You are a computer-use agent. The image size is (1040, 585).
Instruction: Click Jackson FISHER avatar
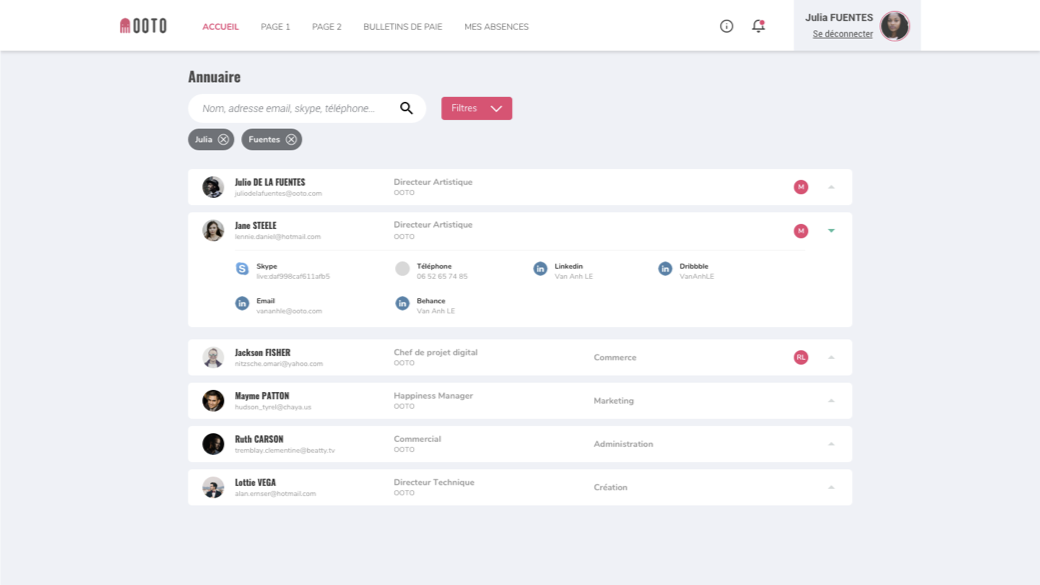coord(213,358)
